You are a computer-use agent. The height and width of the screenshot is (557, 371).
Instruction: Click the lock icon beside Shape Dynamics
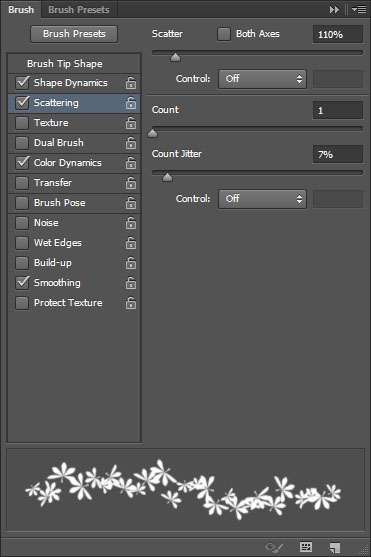coord(131,83)
